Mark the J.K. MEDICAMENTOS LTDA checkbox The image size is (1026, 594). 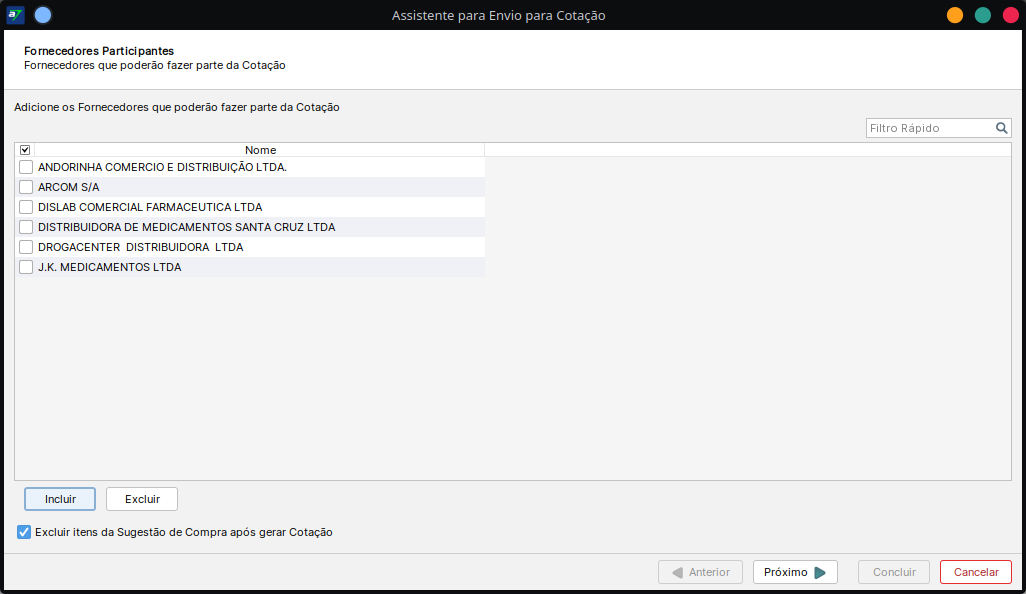click(26, 267)
